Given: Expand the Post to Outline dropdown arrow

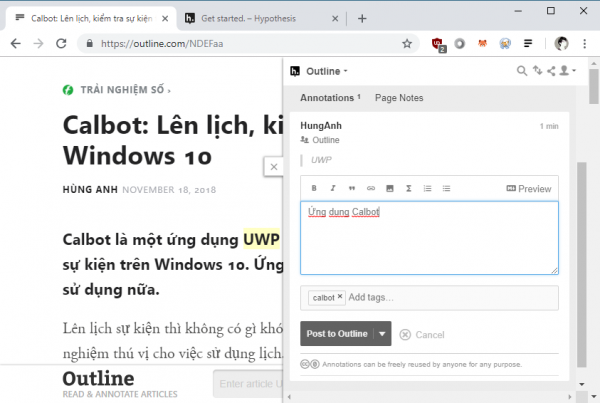Looking at the screenshot, I should coord(382,334).
